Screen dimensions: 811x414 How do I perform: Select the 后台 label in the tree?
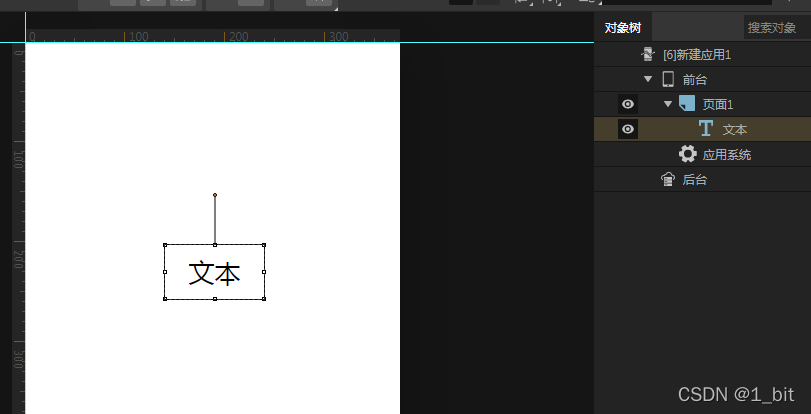tap(695, 180)
